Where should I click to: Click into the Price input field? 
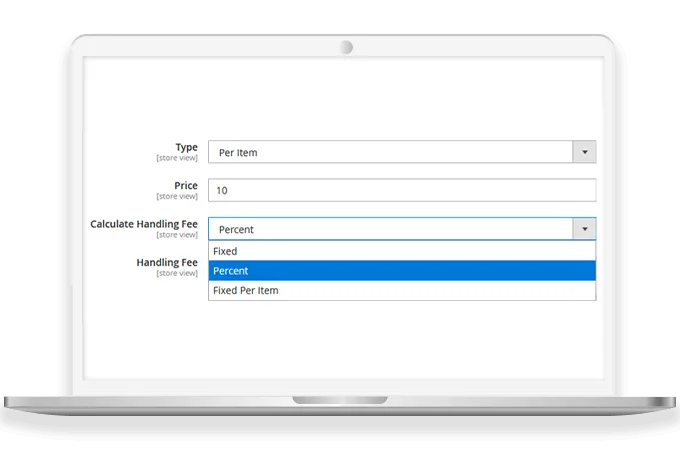[401, 190]
